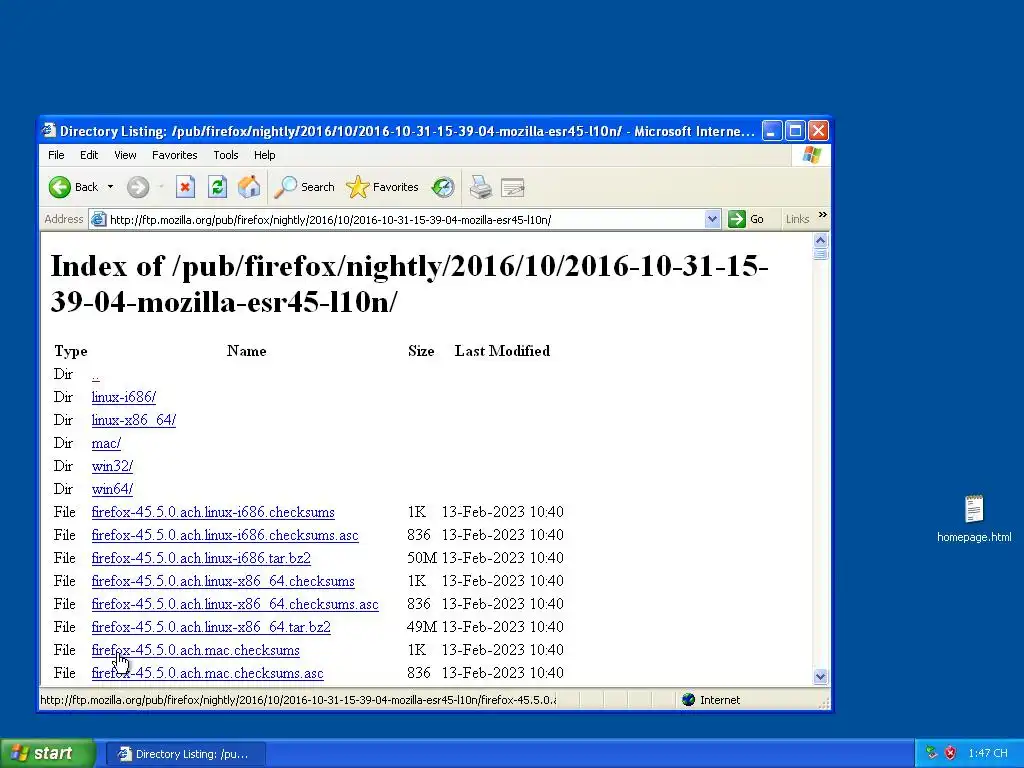Click the red shield security tray icon
1024x768 pixels.
(x=950, y=753)
